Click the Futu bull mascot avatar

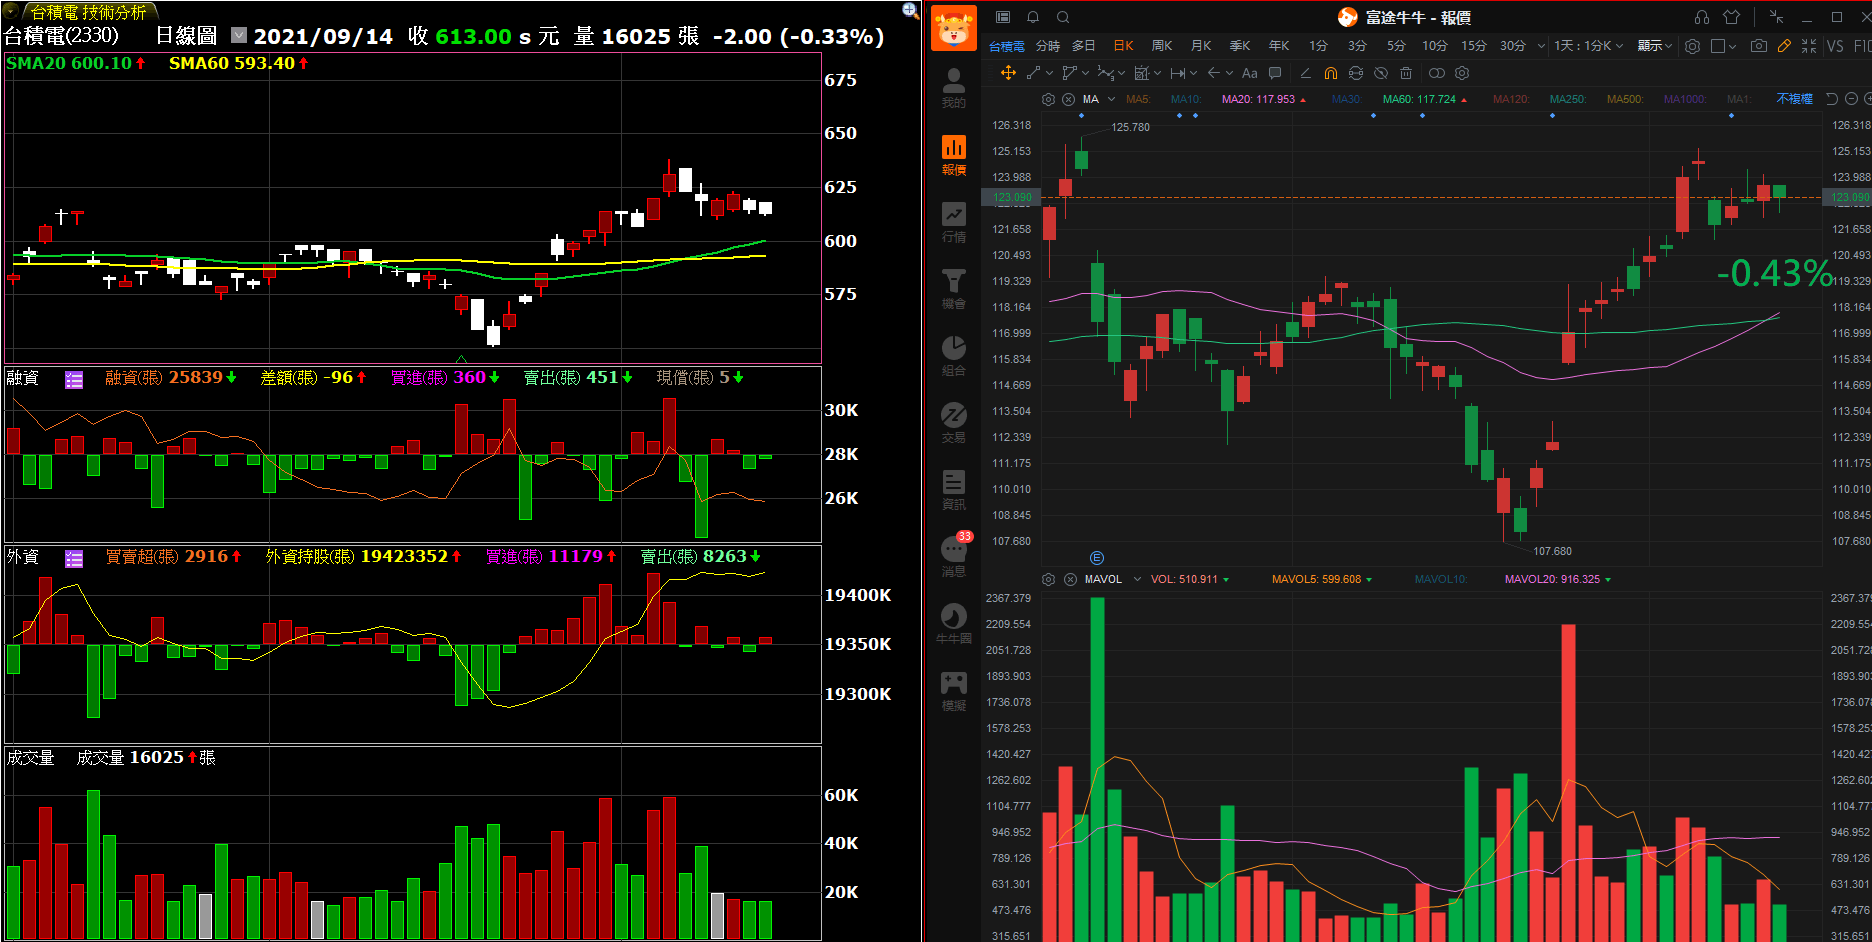954,28
